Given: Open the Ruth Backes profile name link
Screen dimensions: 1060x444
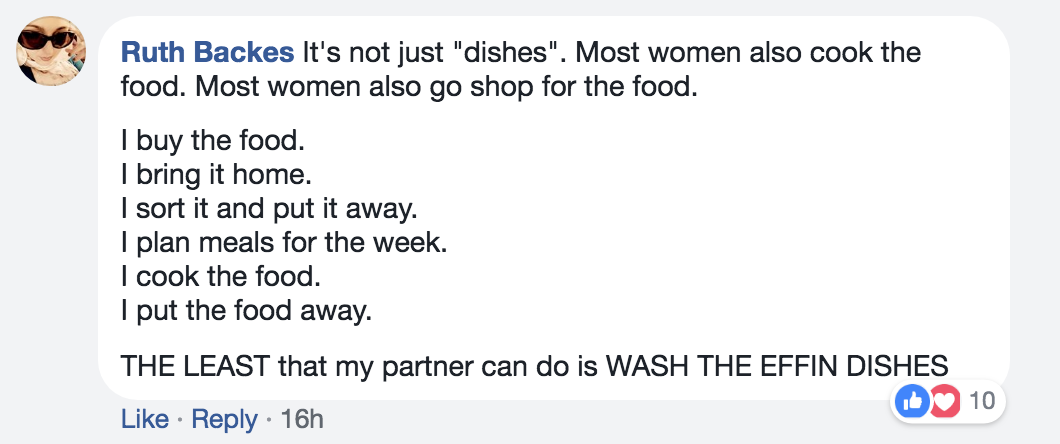Looking at the screenshot, I should pyautogui.click(x=208, y=52).
